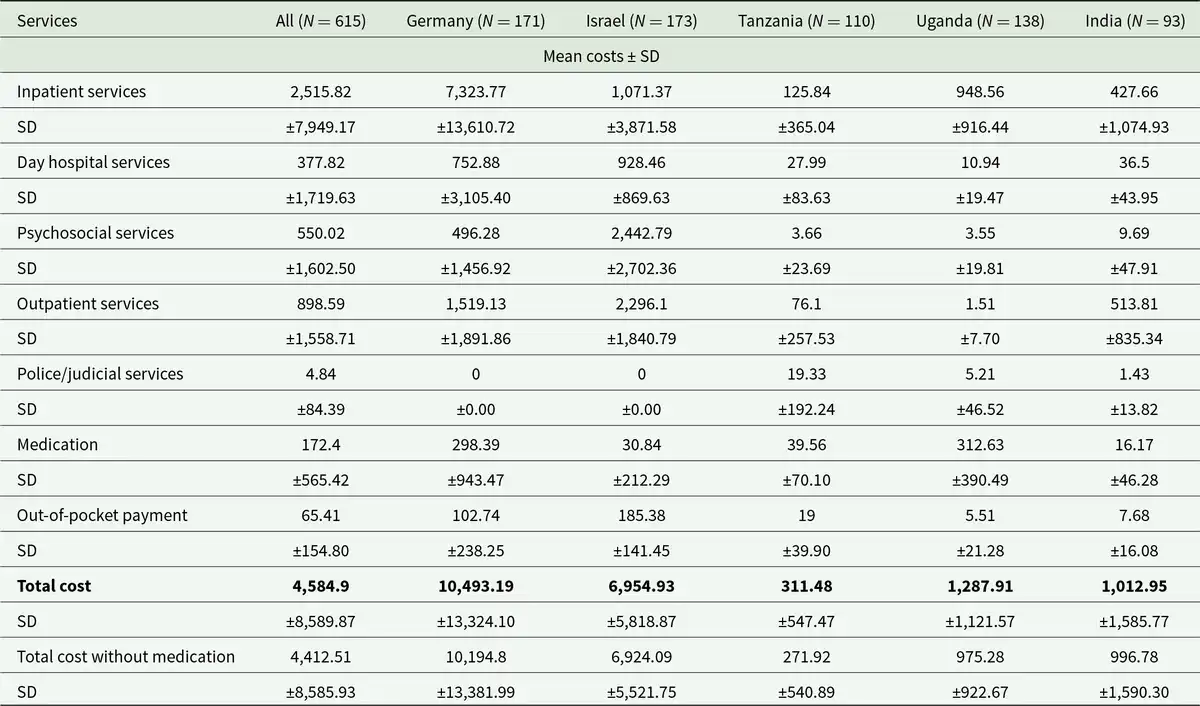Click the bold Total cost row label
Viewport: 1200px width, 706px height.
(x=54, y=586)
